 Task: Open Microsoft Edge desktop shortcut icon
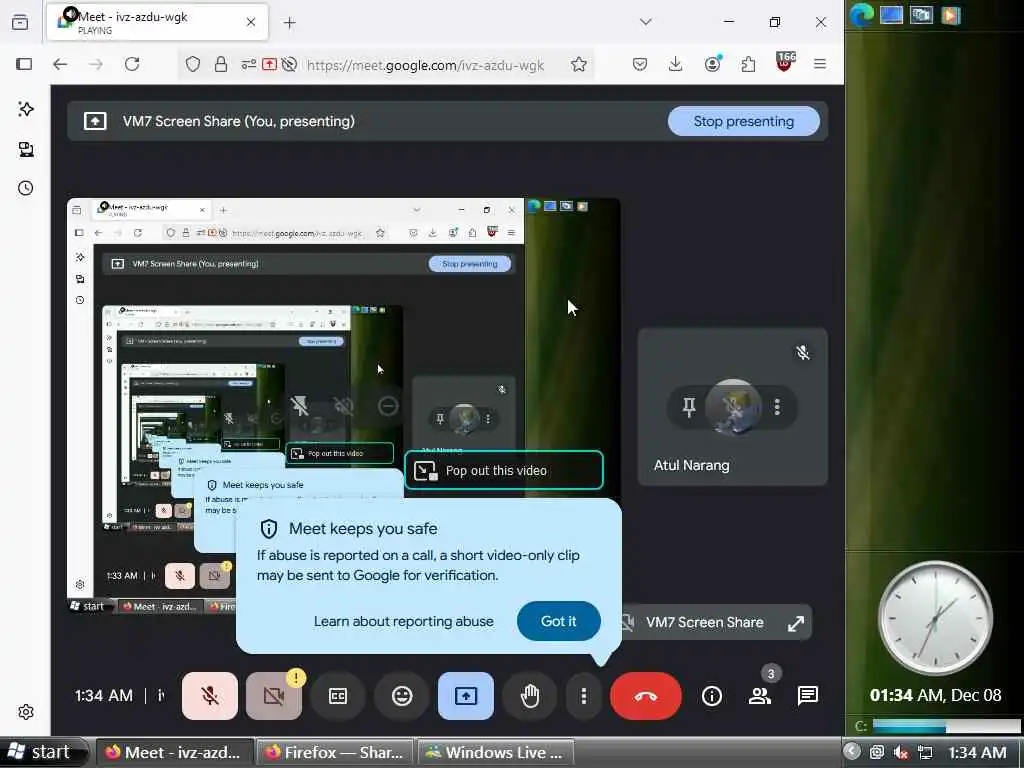[x=862, y=14]
